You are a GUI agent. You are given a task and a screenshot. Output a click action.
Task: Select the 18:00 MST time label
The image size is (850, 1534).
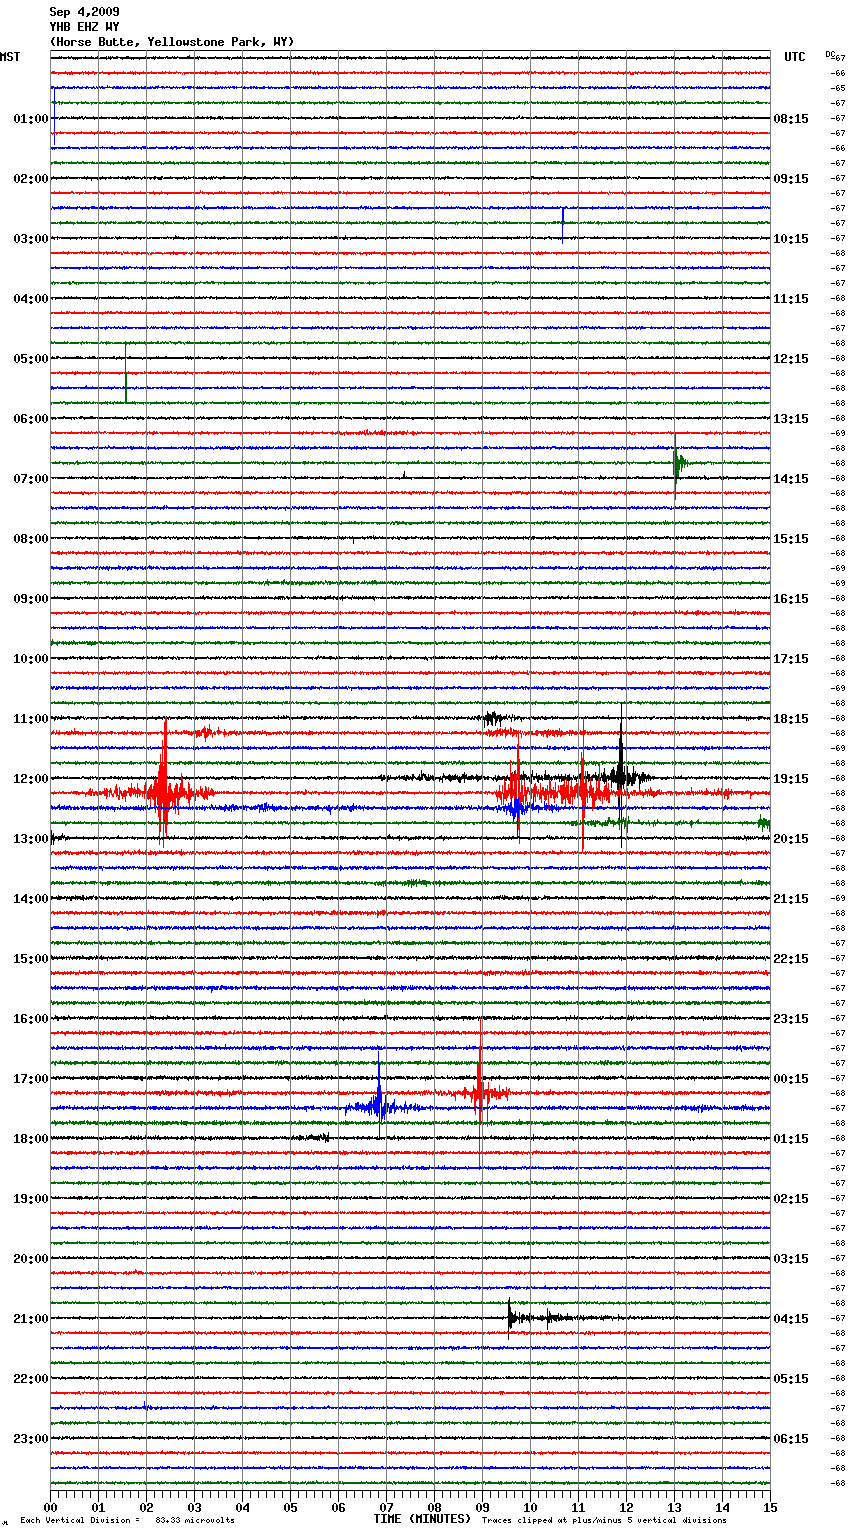[31, 1139]
